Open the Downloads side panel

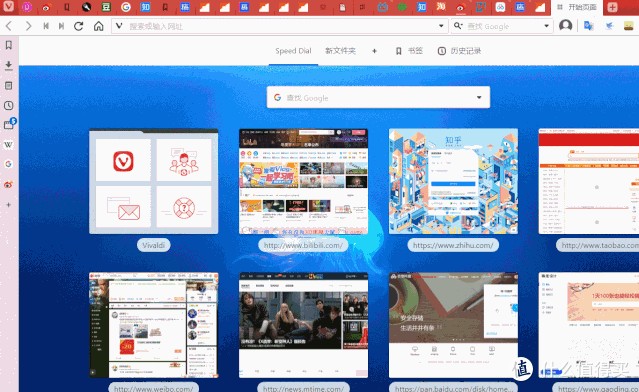tap(9, 65)
